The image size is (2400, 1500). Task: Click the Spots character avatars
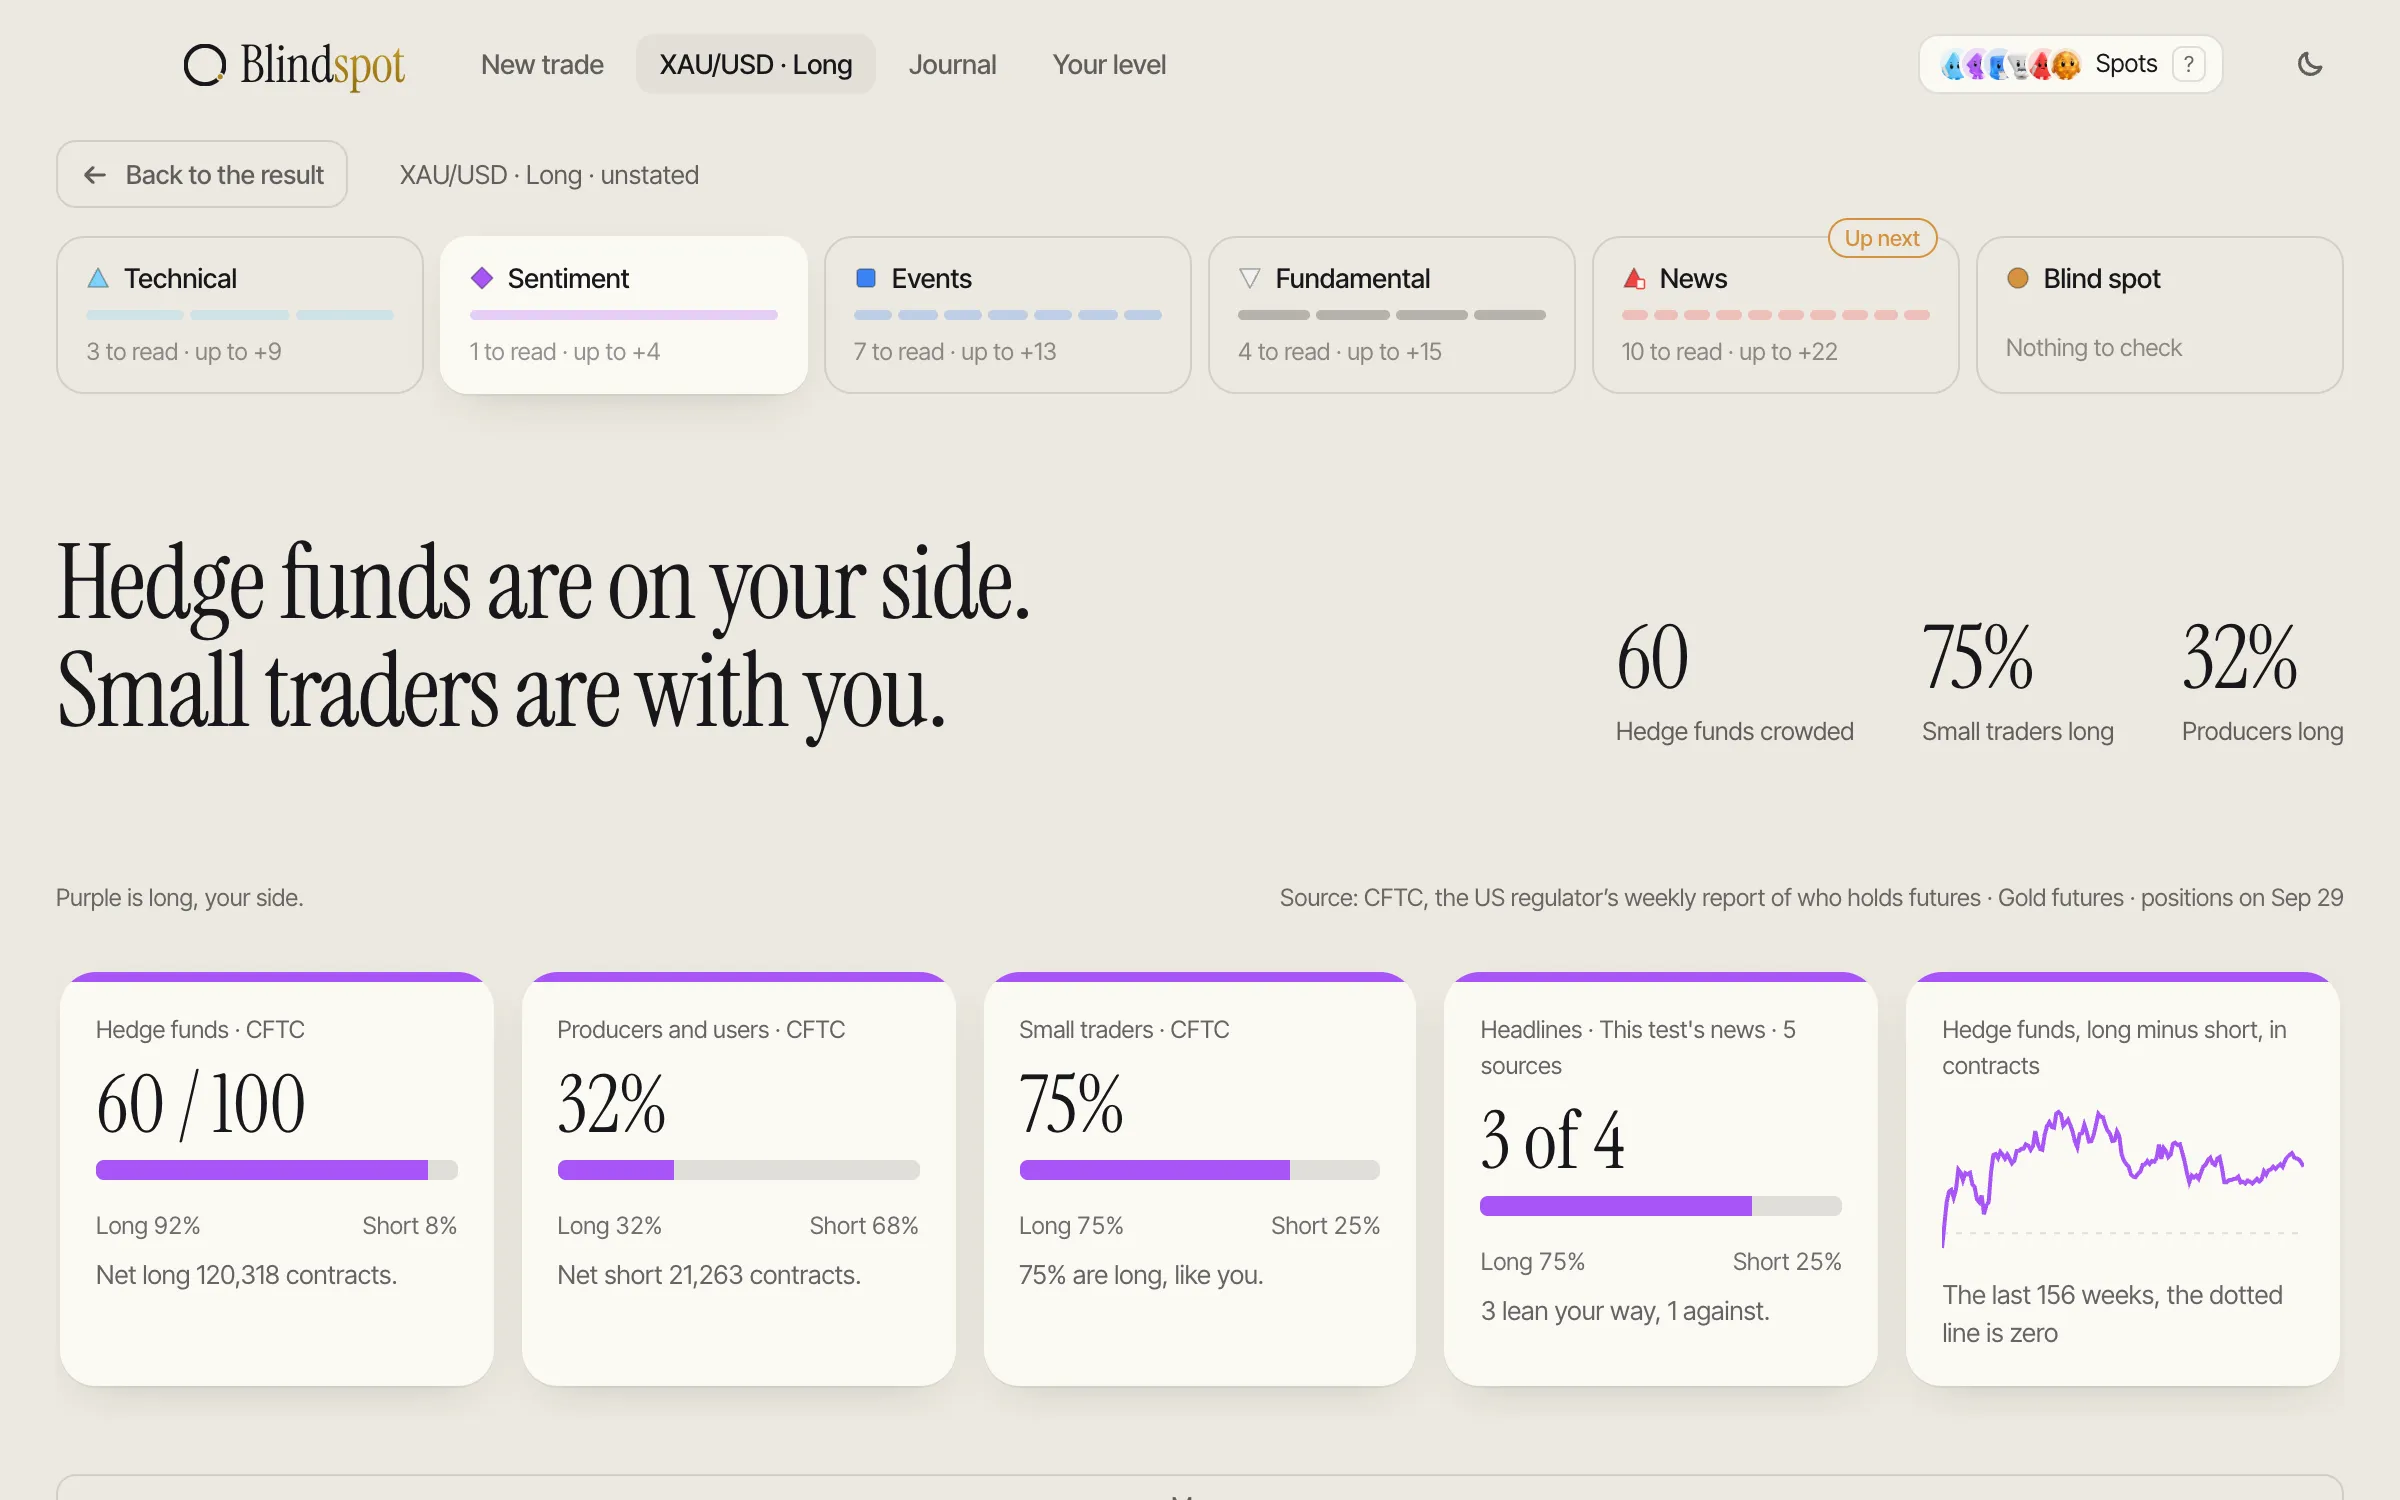2010,65
